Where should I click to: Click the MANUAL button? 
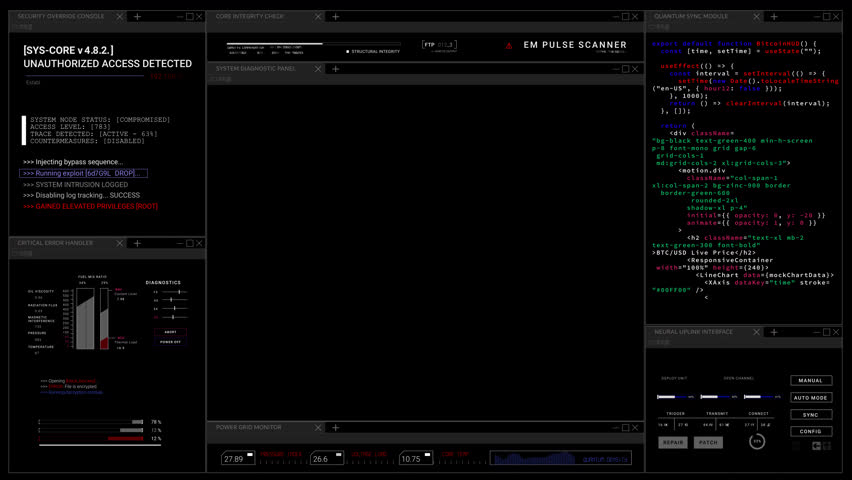tap(811, 381)
